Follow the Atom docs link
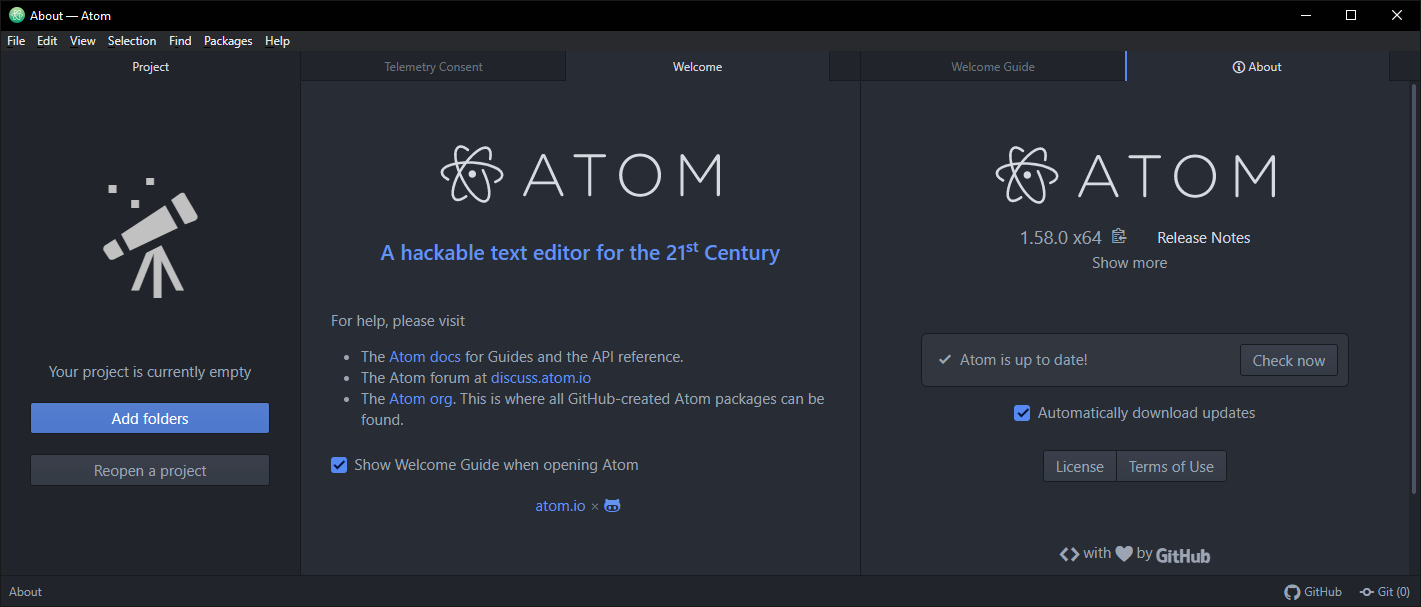1421x607 pixels. coord(425,356)
